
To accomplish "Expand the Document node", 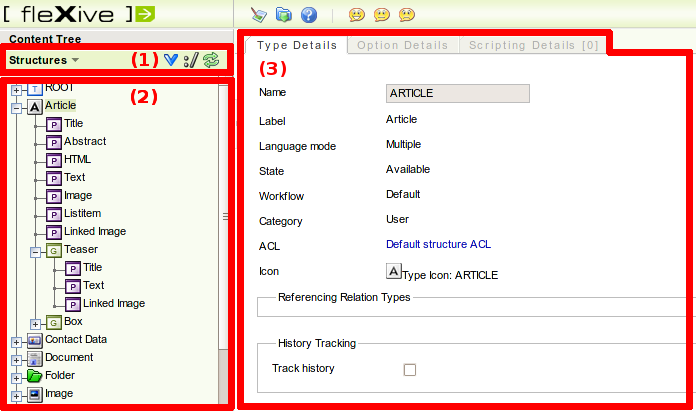I will point(16,360).
